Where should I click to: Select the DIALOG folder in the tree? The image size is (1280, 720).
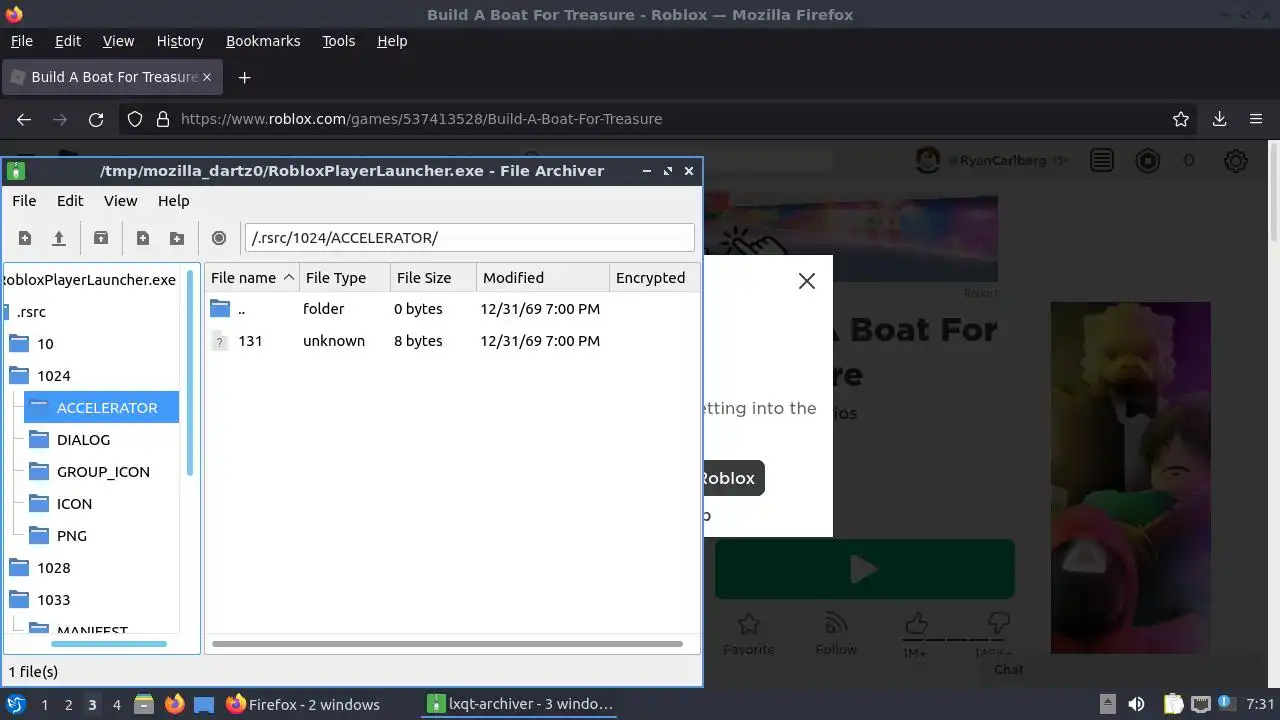tap(83, 440)
